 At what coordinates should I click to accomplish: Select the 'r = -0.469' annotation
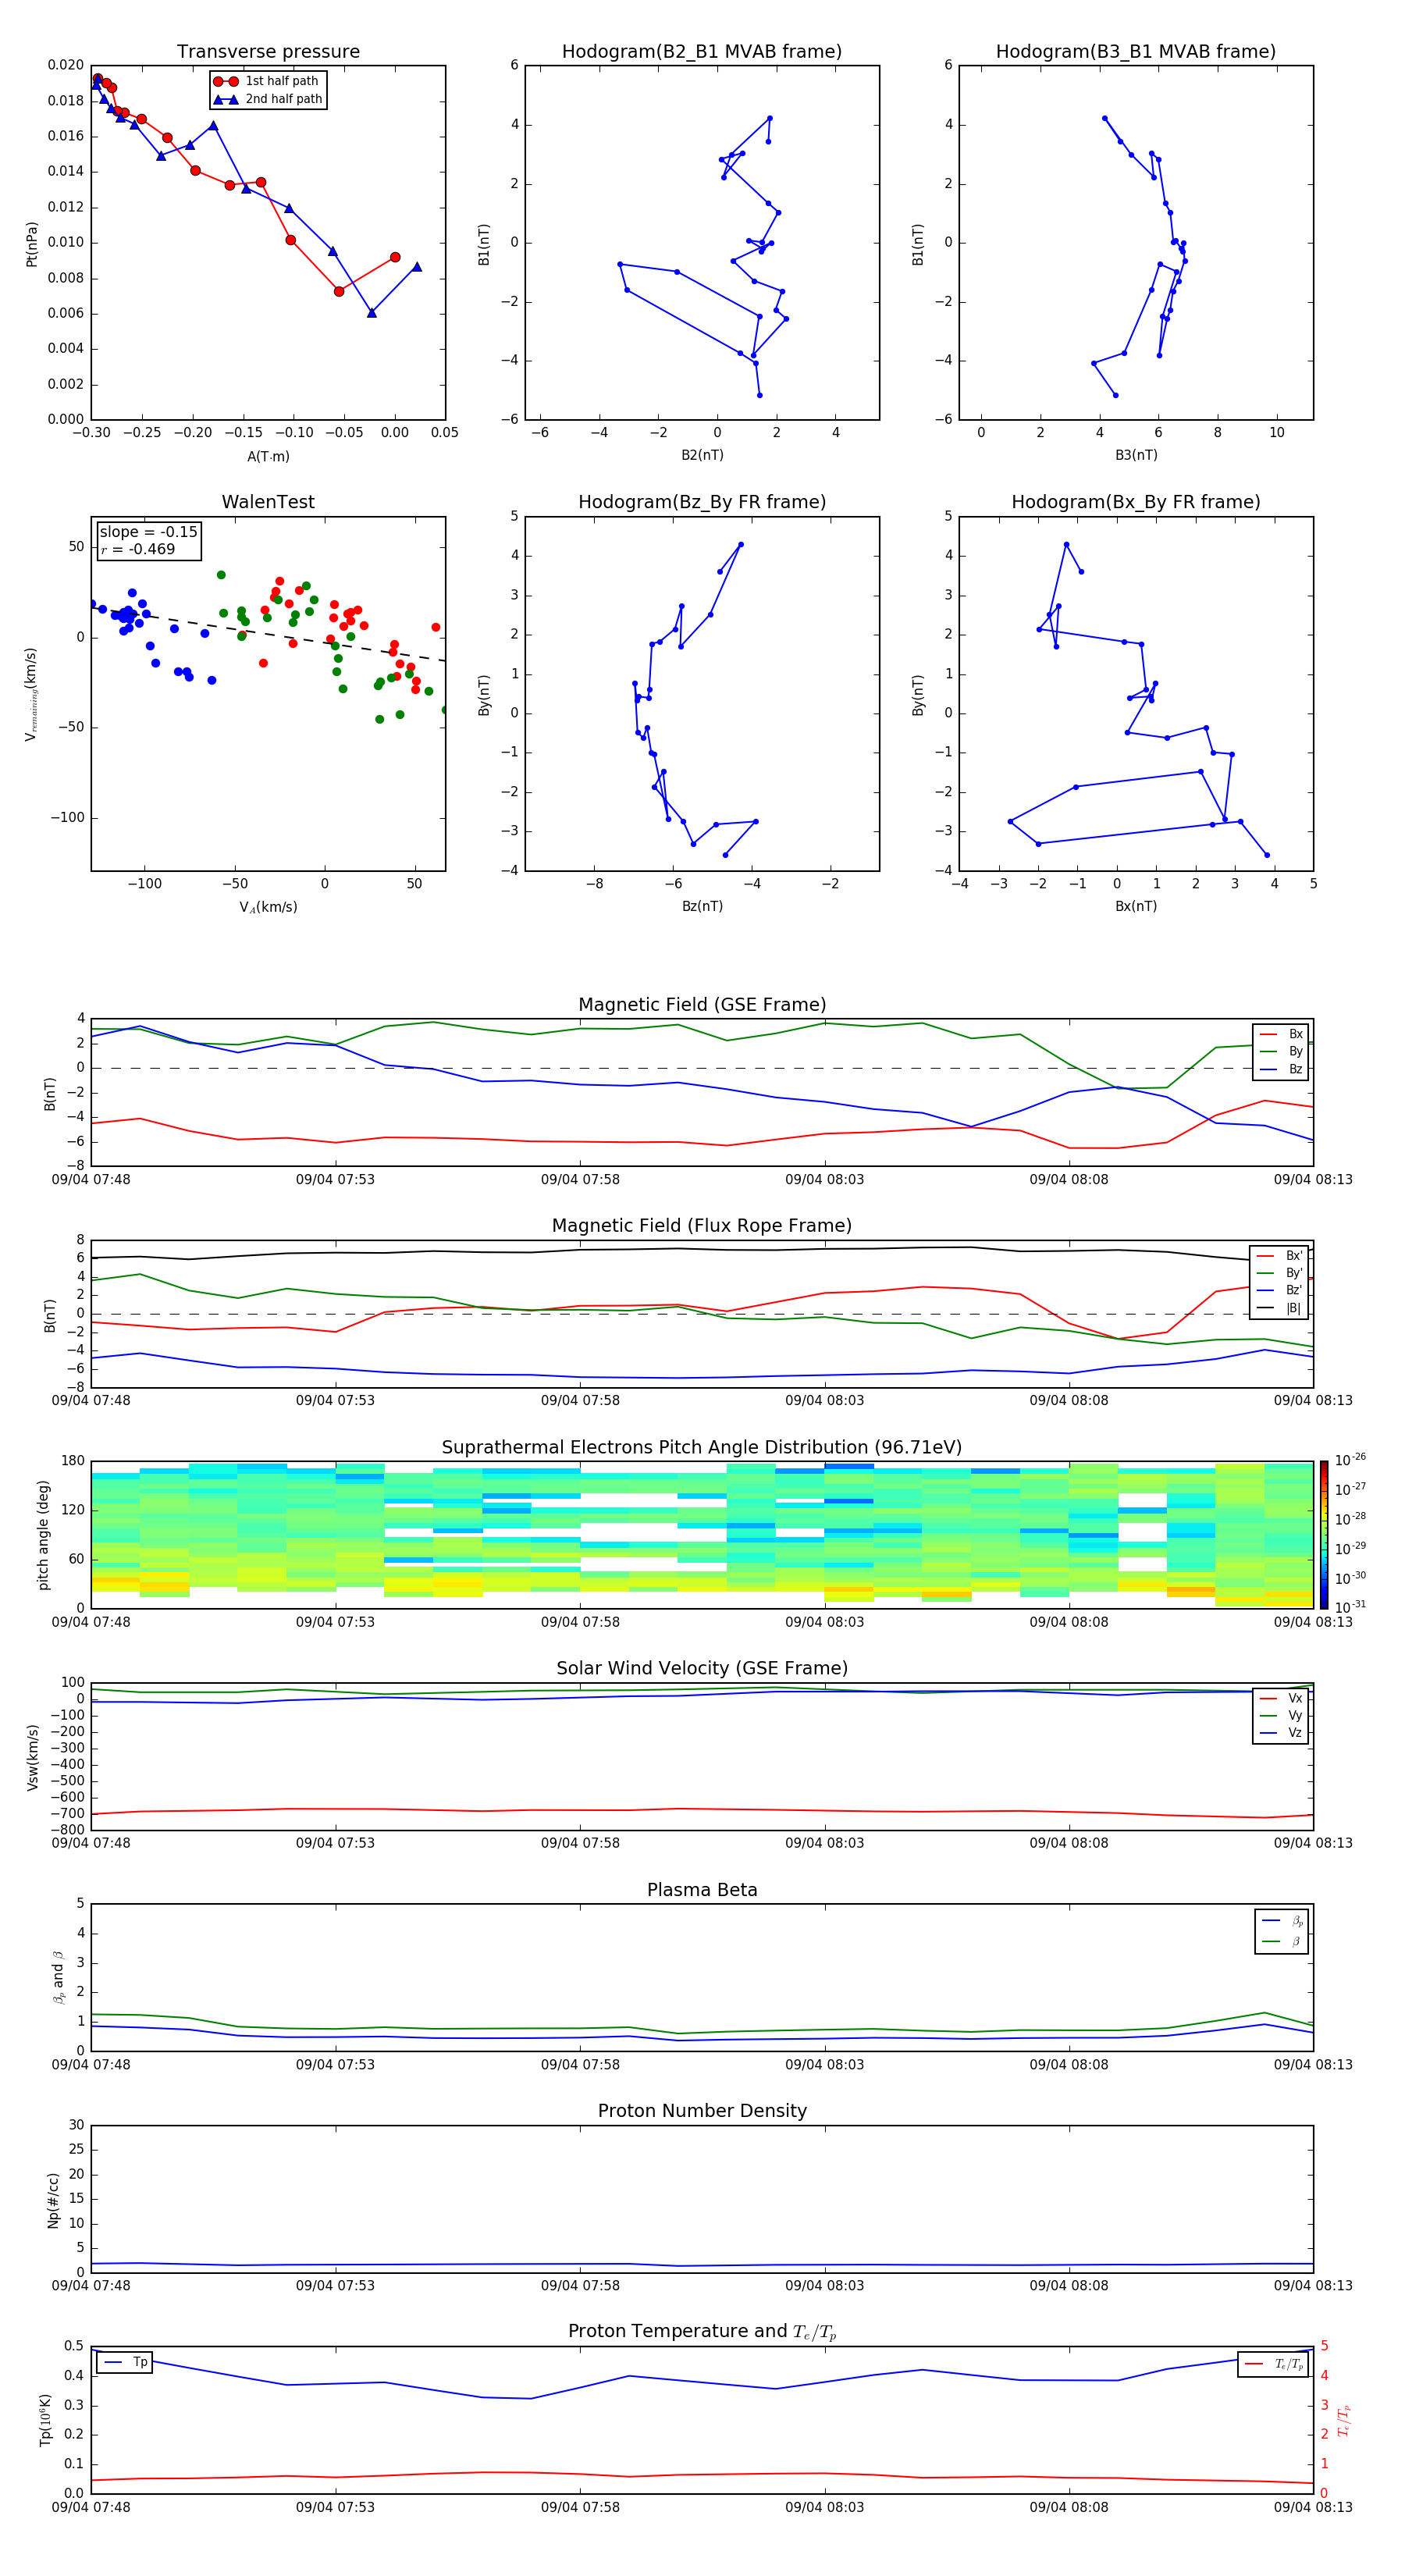click(x=138, y=549)
